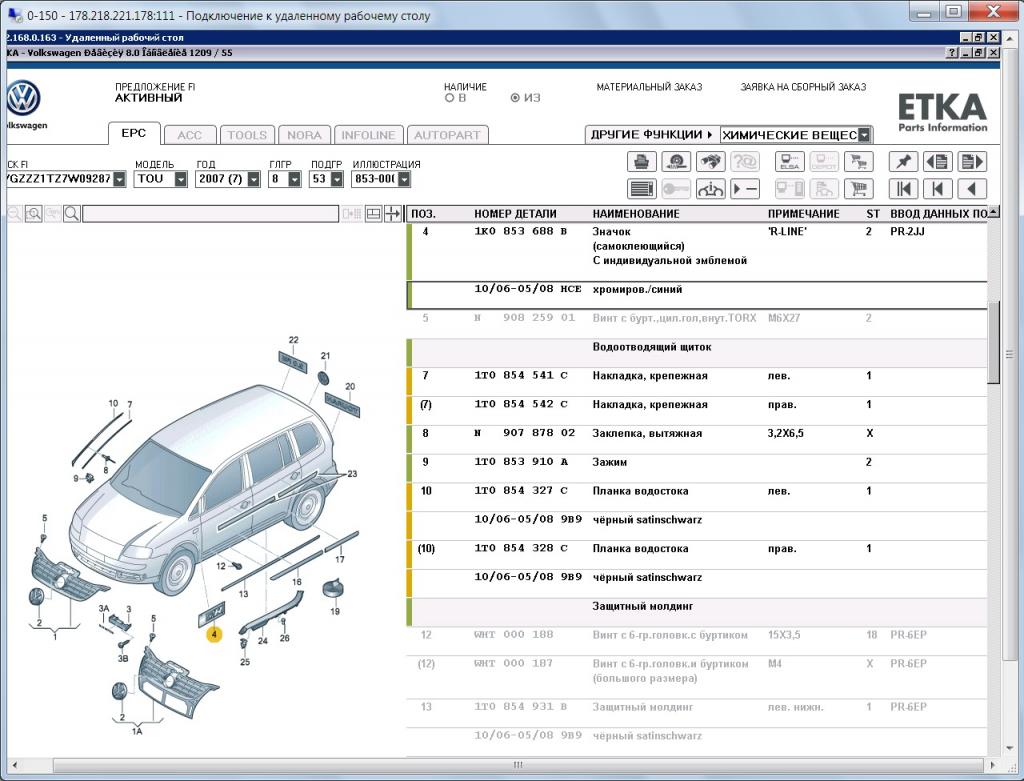The width and height of the screenshot is (1024, 781).
Task: Click the parts list vertical scrollbar thumb
Action: [993, 342]
